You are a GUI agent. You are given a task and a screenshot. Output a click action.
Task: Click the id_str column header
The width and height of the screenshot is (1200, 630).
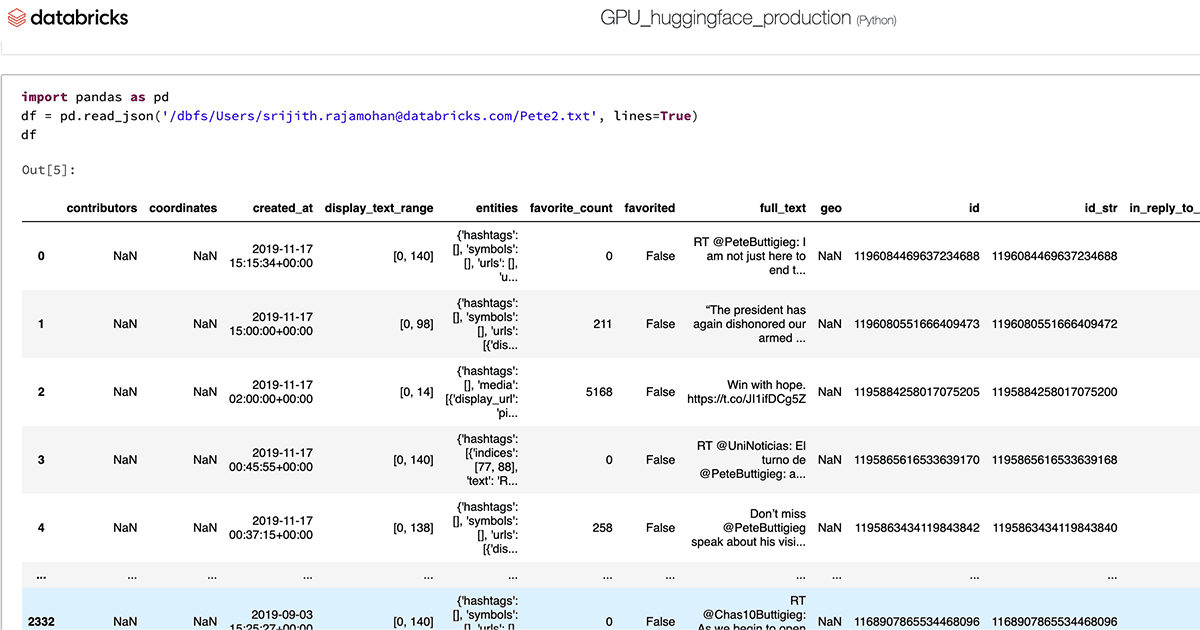(x=1100, y=208)
